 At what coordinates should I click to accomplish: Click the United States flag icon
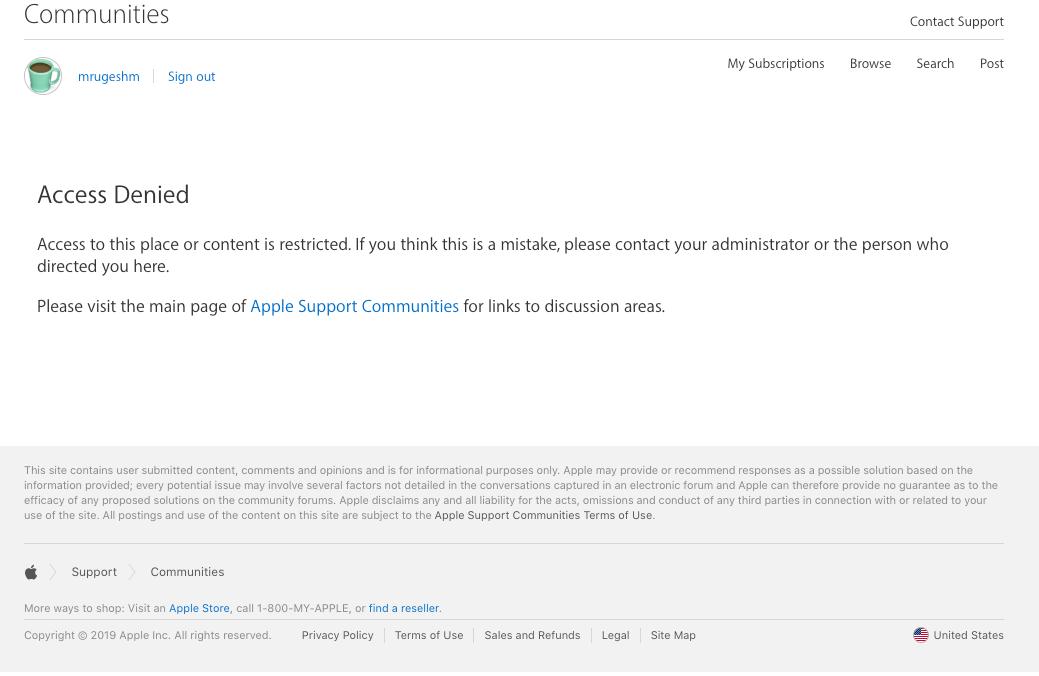[921, 635]
